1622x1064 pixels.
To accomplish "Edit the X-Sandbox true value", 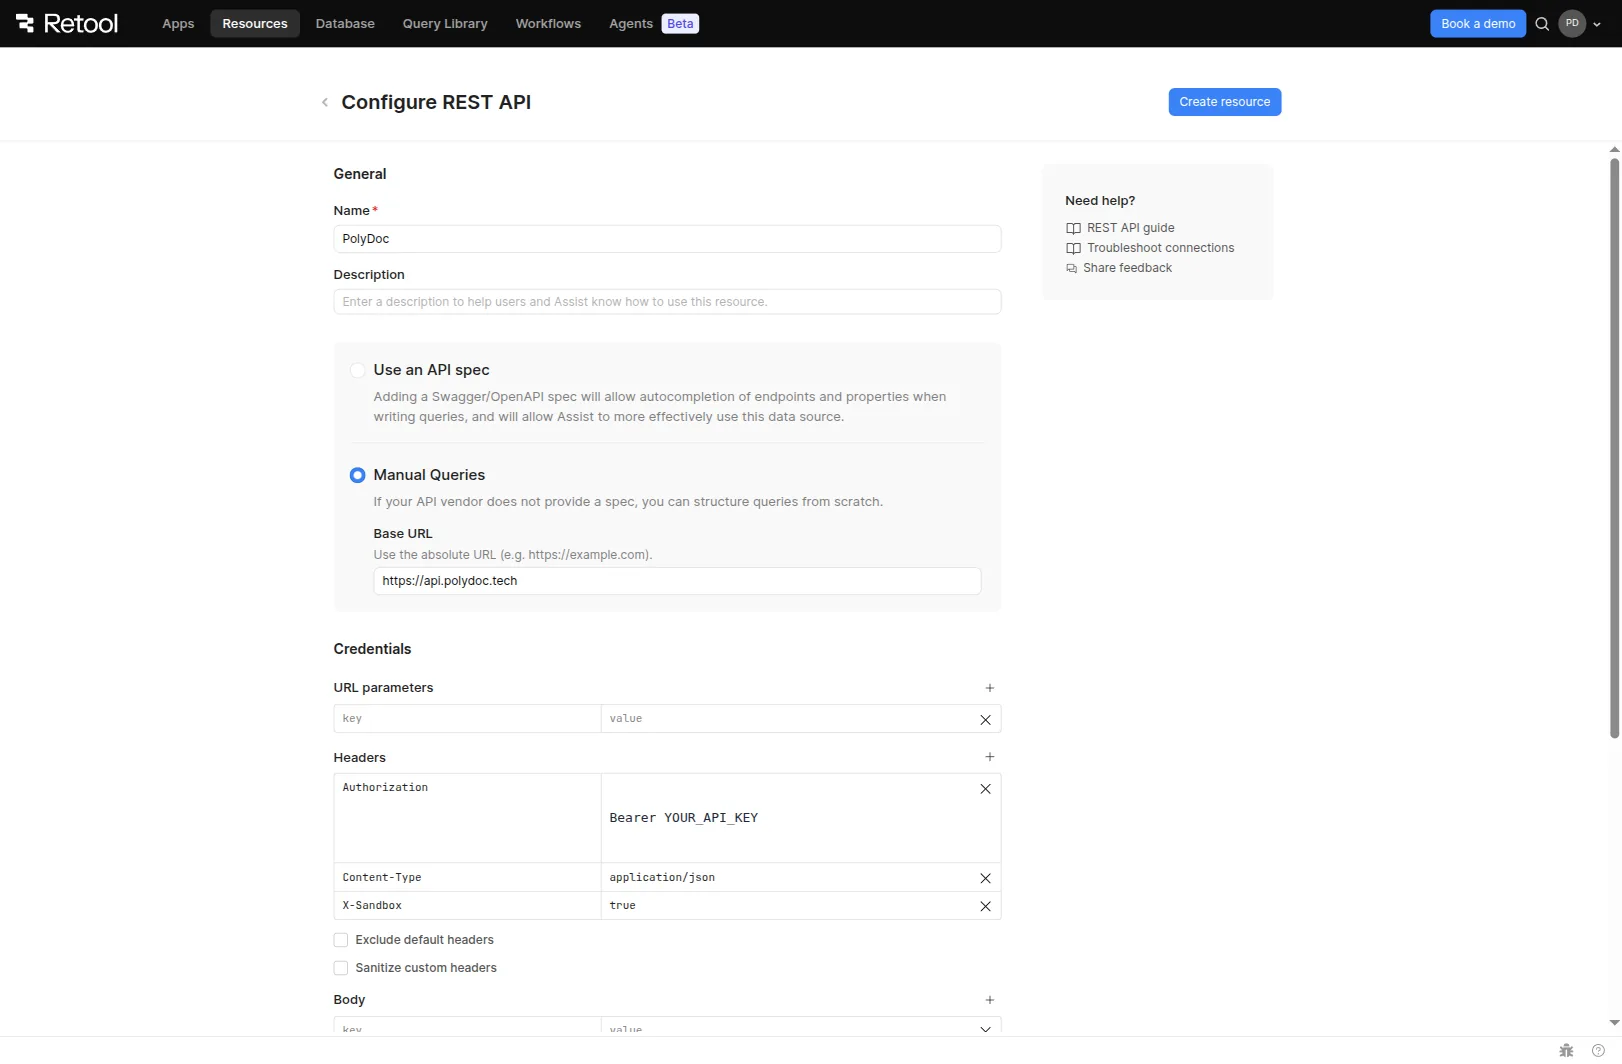I will click(x=788, y=906).
